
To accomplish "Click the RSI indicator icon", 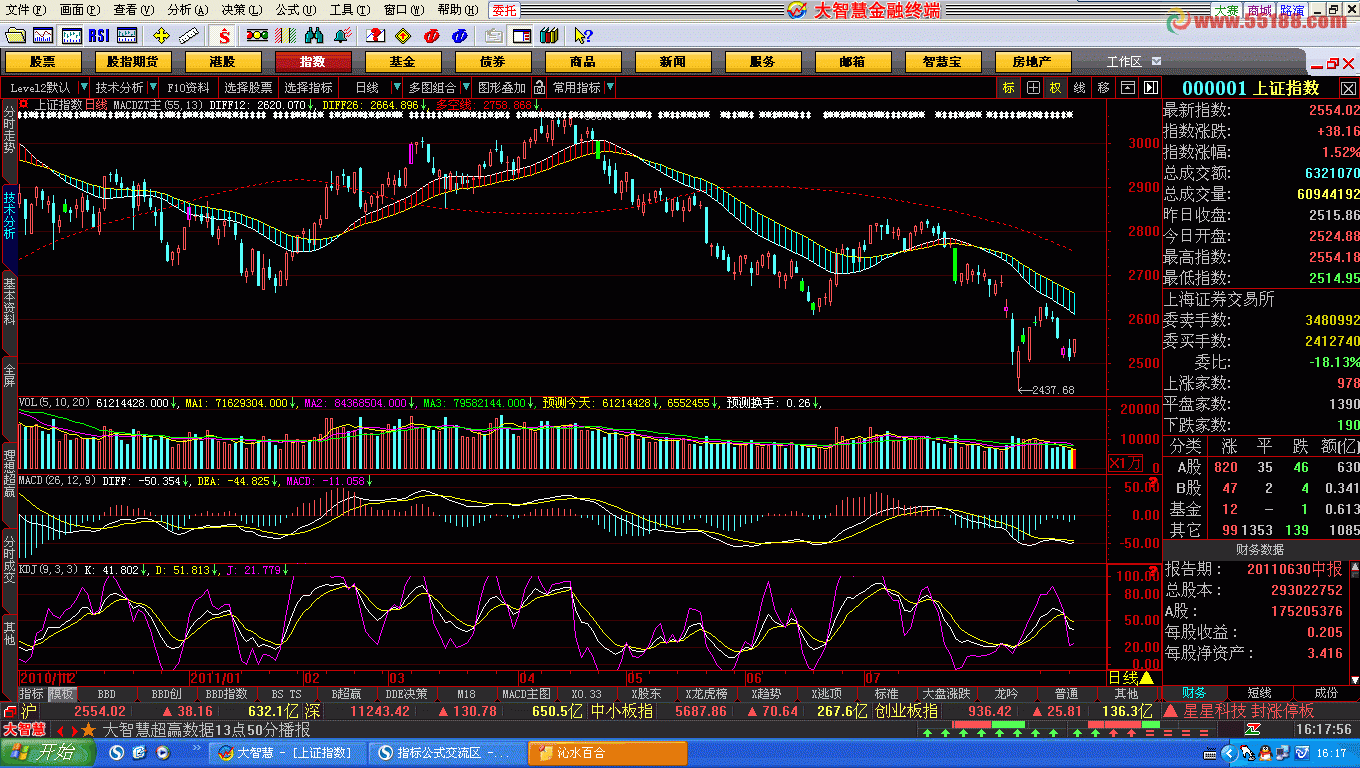I will [x=99, y=36].
